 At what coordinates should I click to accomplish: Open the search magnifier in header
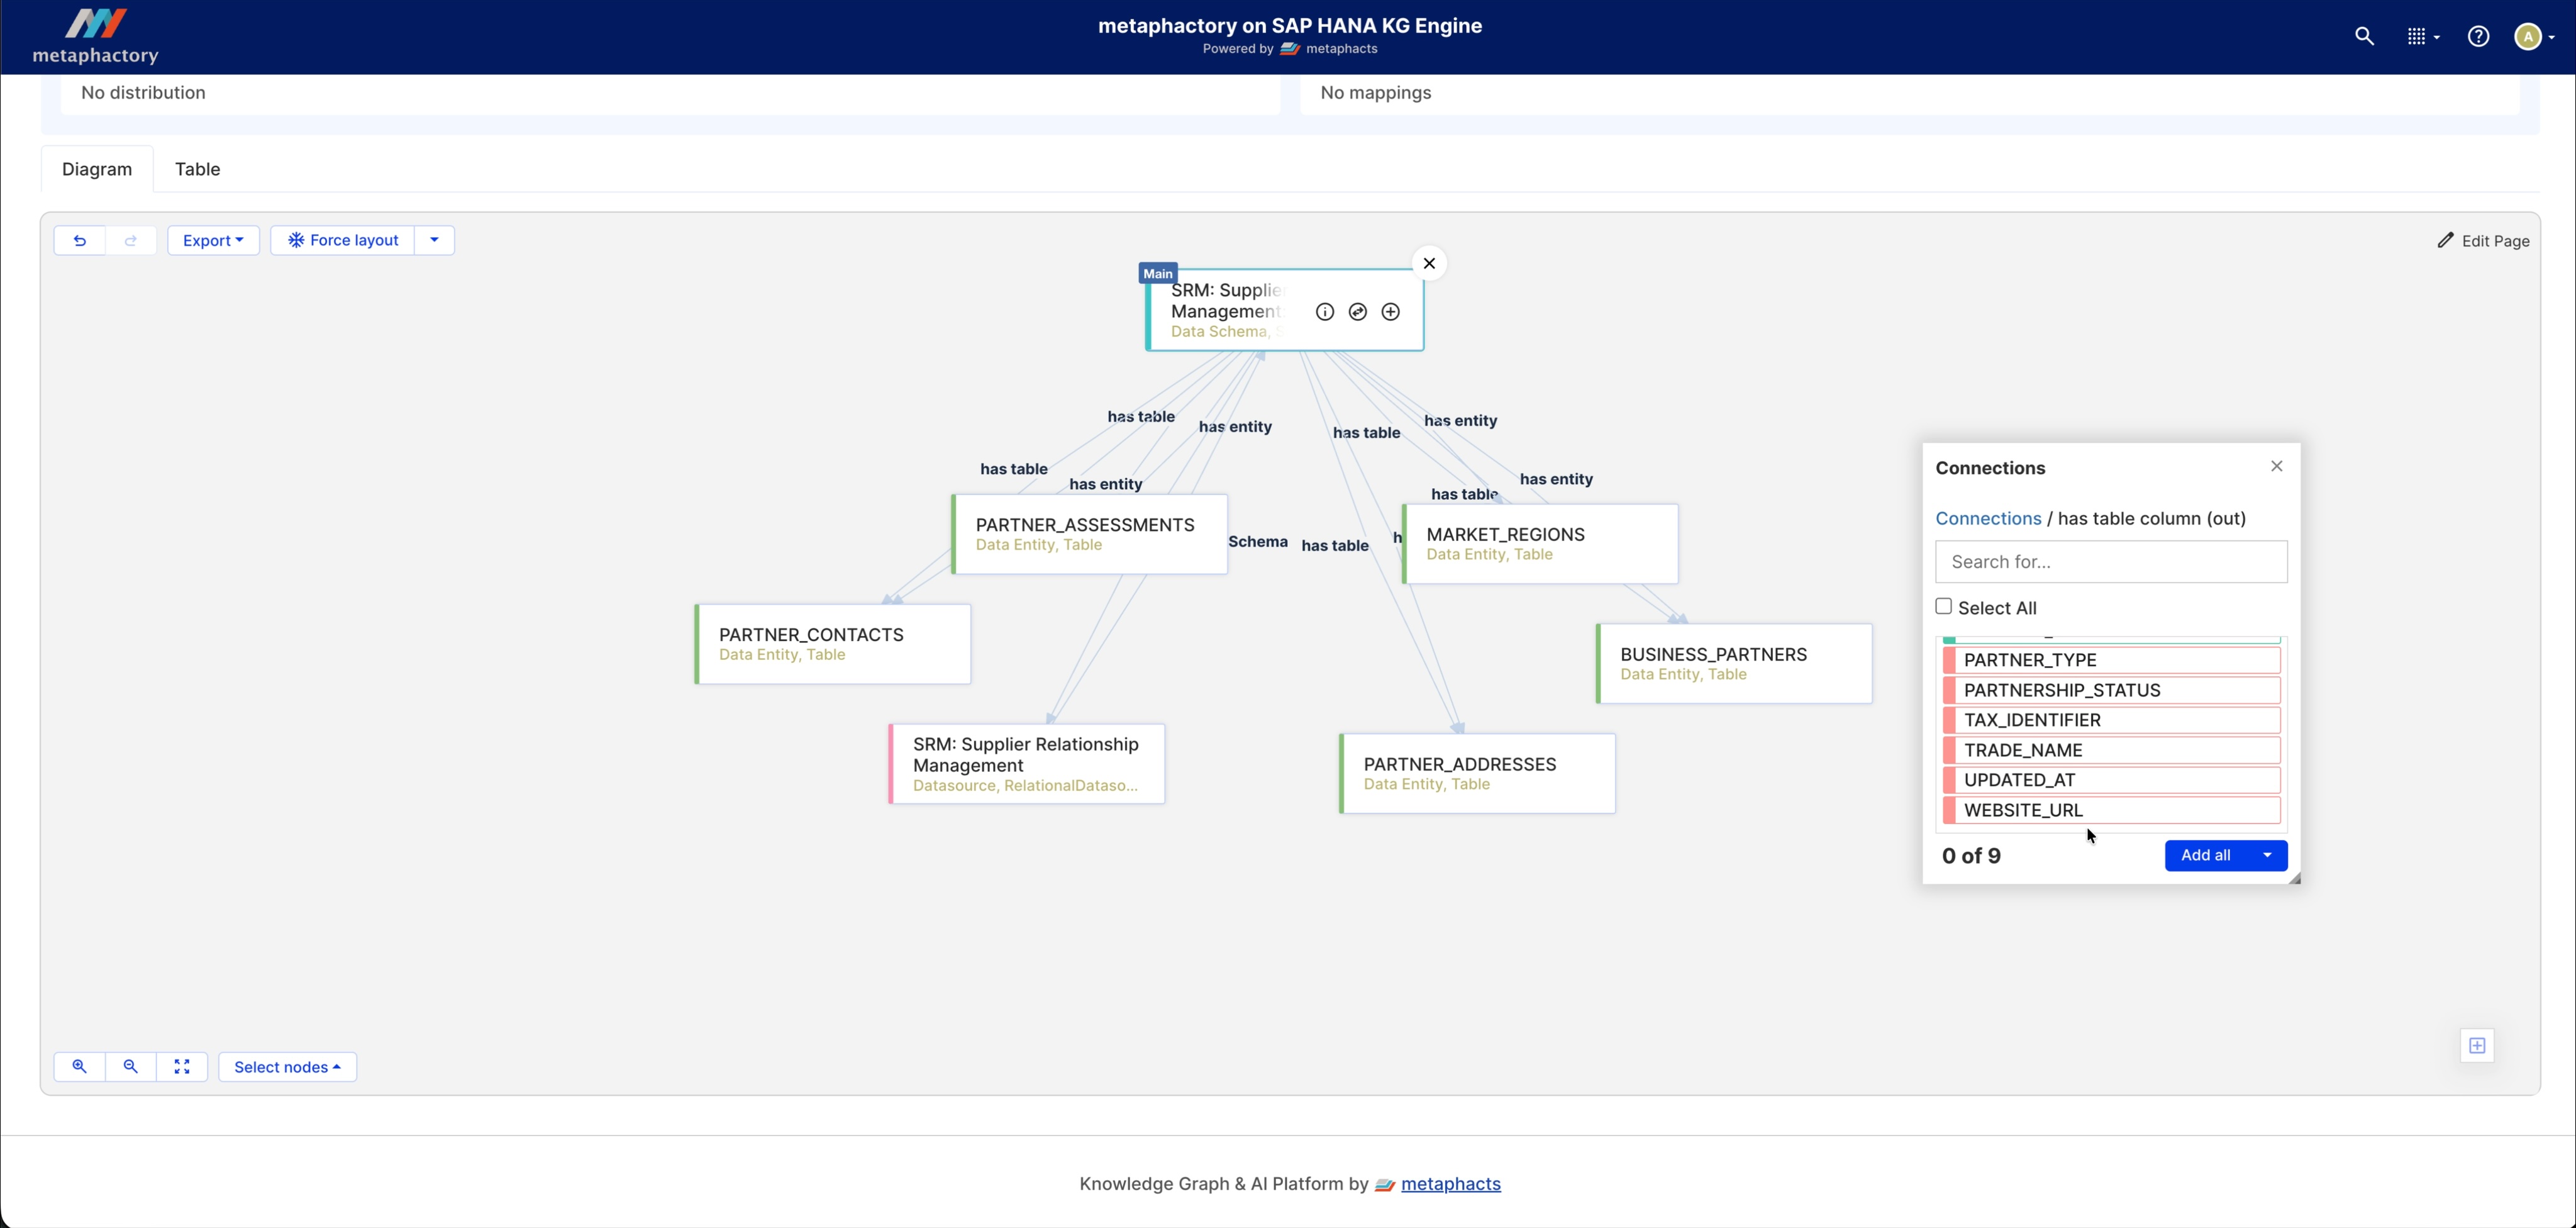2364,37
